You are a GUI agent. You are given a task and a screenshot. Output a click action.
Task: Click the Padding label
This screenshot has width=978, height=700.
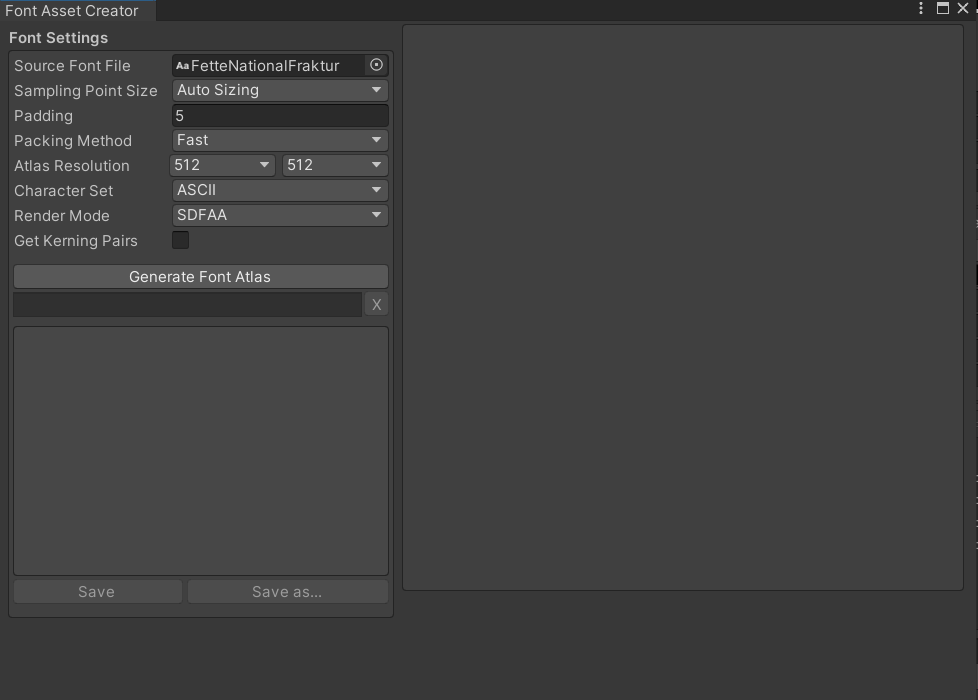coord(44,115)
